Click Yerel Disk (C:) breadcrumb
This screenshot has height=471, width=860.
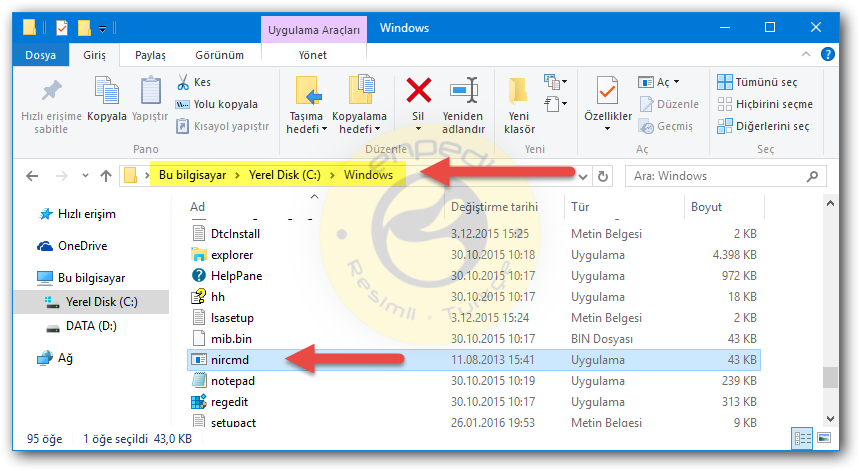[285, 175]
